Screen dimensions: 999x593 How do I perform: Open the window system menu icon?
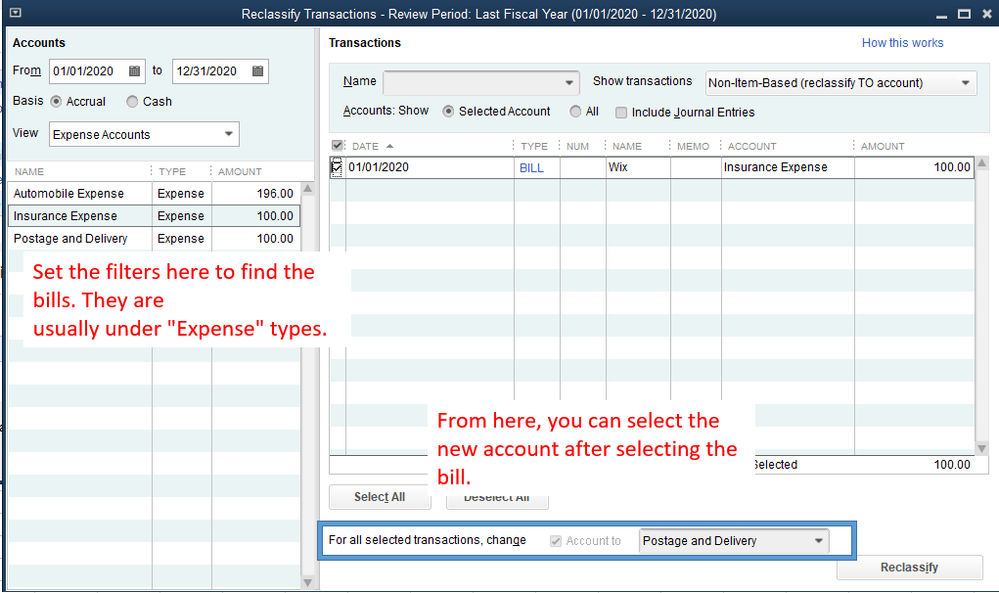15,13
